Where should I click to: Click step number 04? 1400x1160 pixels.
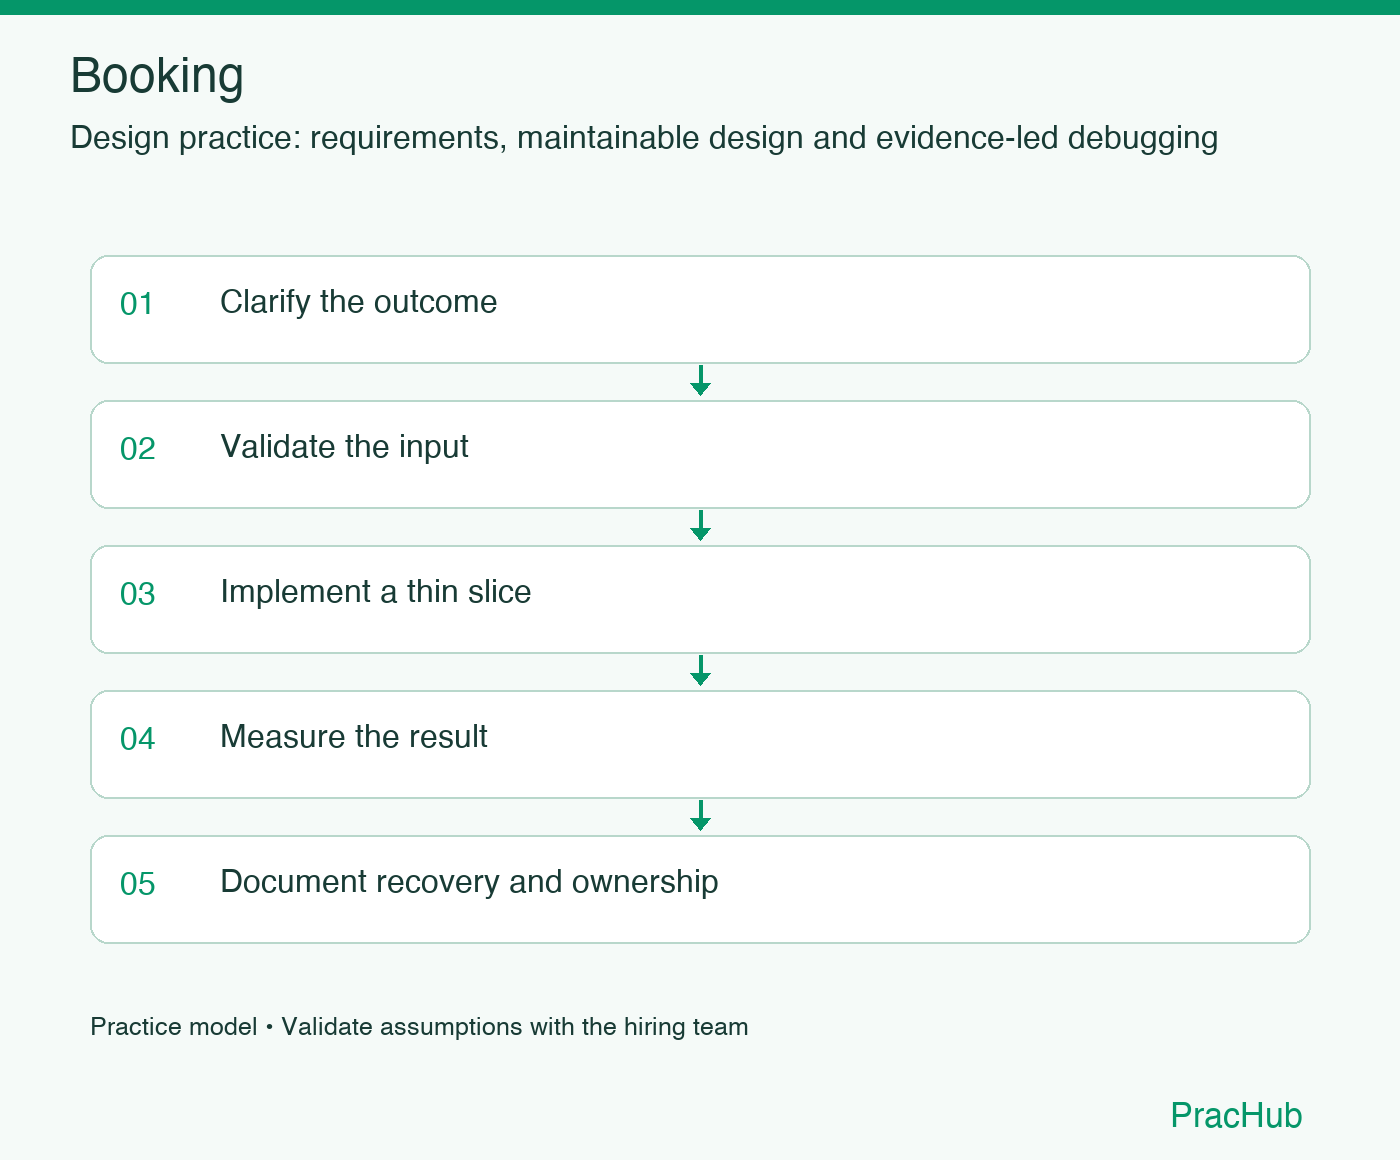point(138,739)
